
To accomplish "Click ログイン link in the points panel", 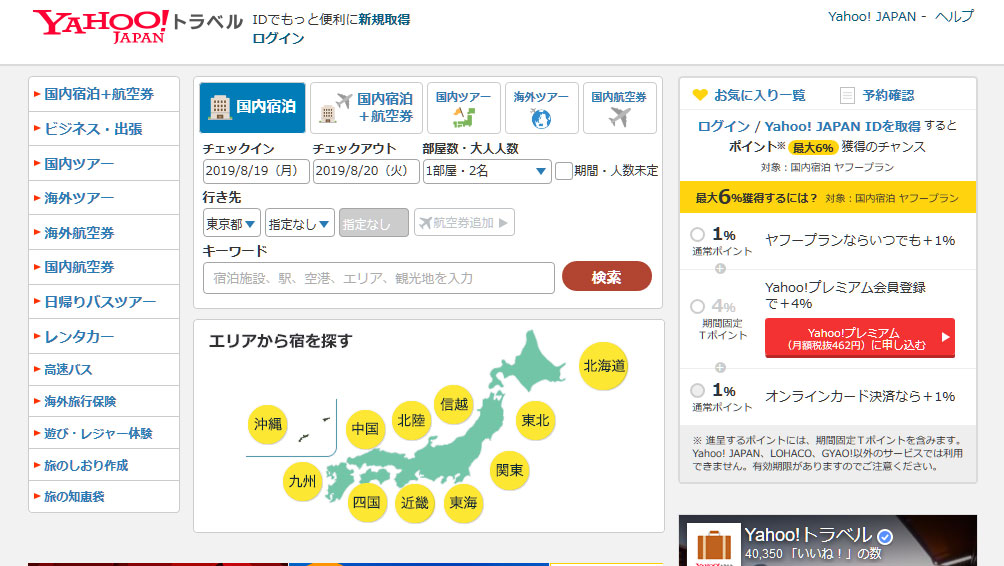I will tap(724, 126).
